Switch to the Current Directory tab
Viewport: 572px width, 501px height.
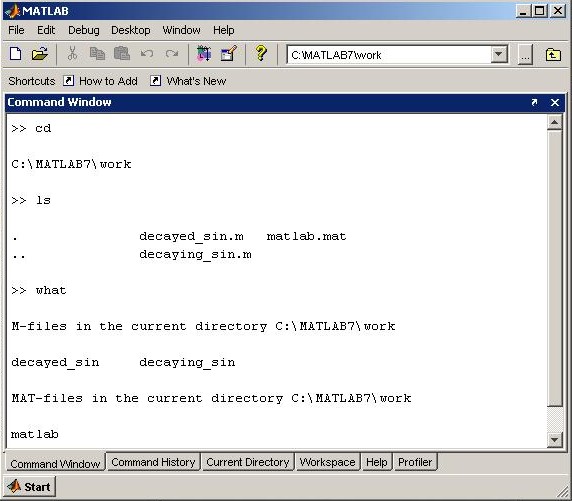pyautogui.click(x=248, y=462)
